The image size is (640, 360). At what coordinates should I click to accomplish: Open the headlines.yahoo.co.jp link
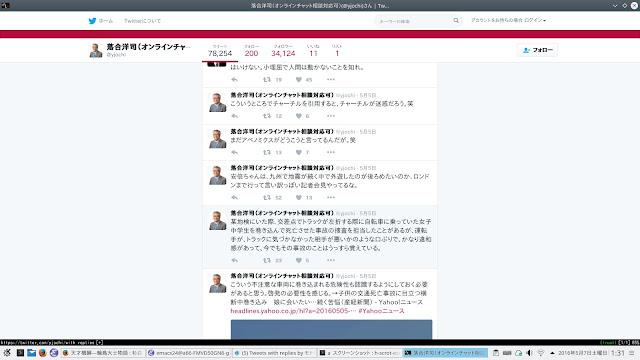293,311
